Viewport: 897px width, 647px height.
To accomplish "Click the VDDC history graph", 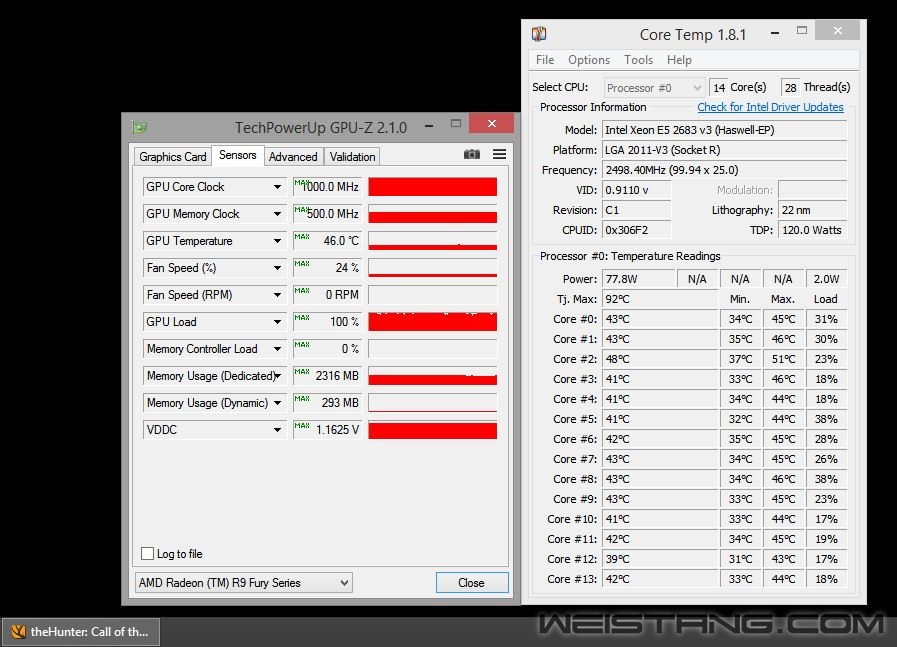I will point(432,430).
